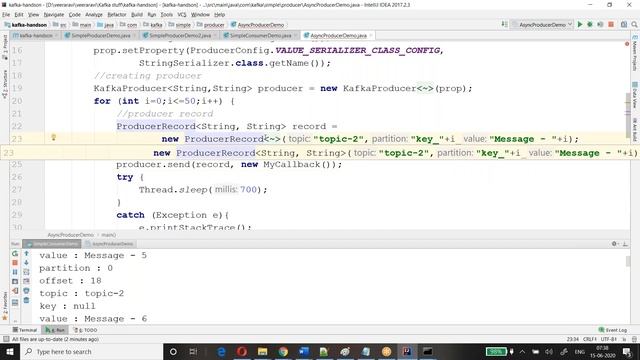640x360 pixels.
Task: Open the Windows Start menu
Action: 10,351
